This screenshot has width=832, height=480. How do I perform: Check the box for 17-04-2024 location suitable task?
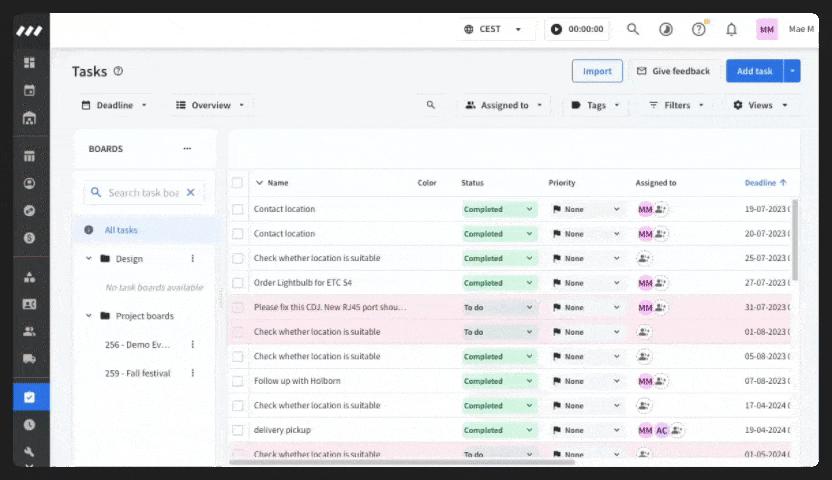[238, 406]
